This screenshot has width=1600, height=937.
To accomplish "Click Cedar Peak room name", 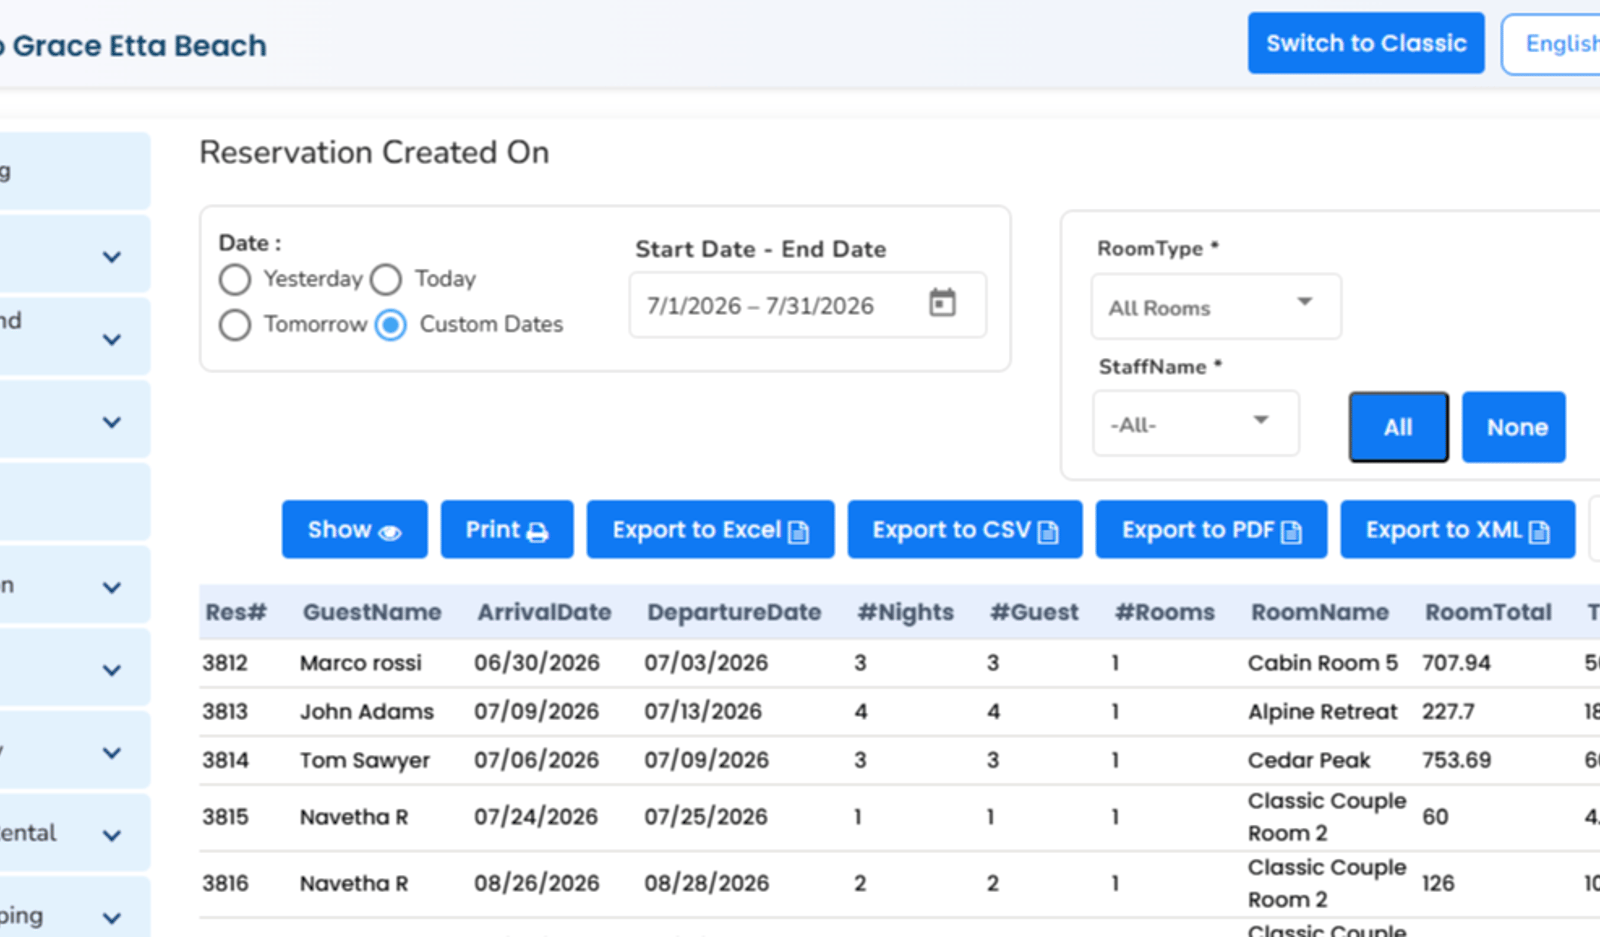I will [x=1309, y=760].
